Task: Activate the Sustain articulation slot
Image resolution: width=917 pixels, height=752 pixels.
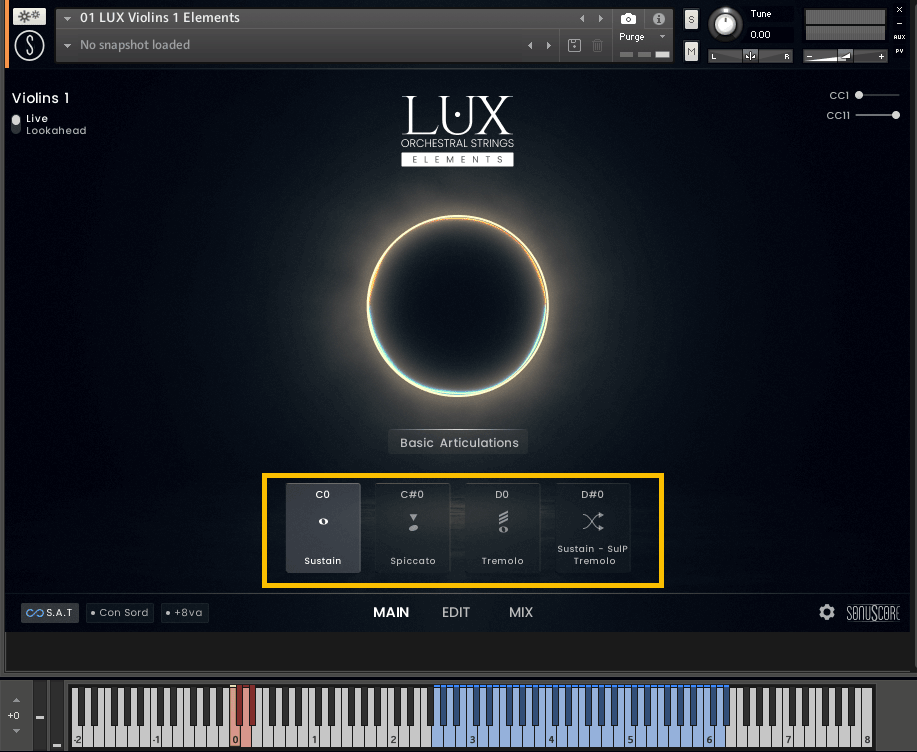Action: click(322, 527)
